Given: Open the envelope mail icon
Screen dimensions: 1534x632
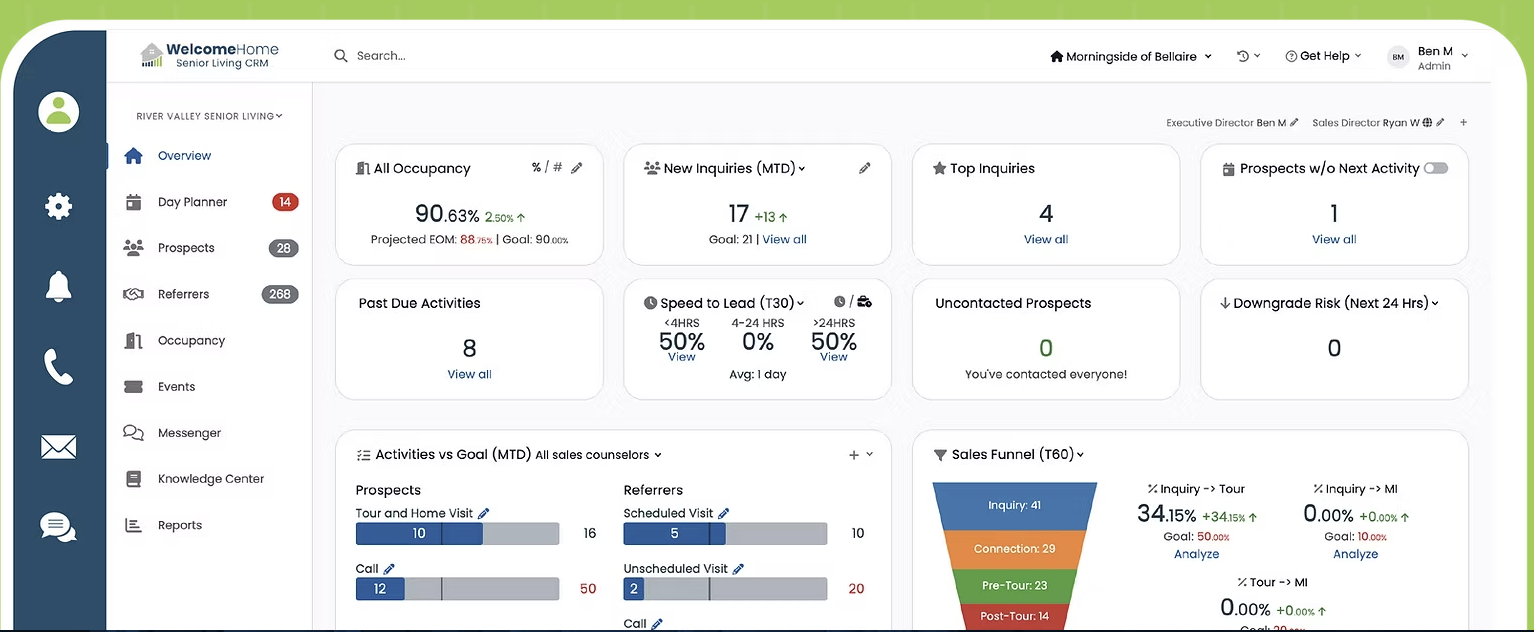Looking at the screenshot, I should 58,447.
